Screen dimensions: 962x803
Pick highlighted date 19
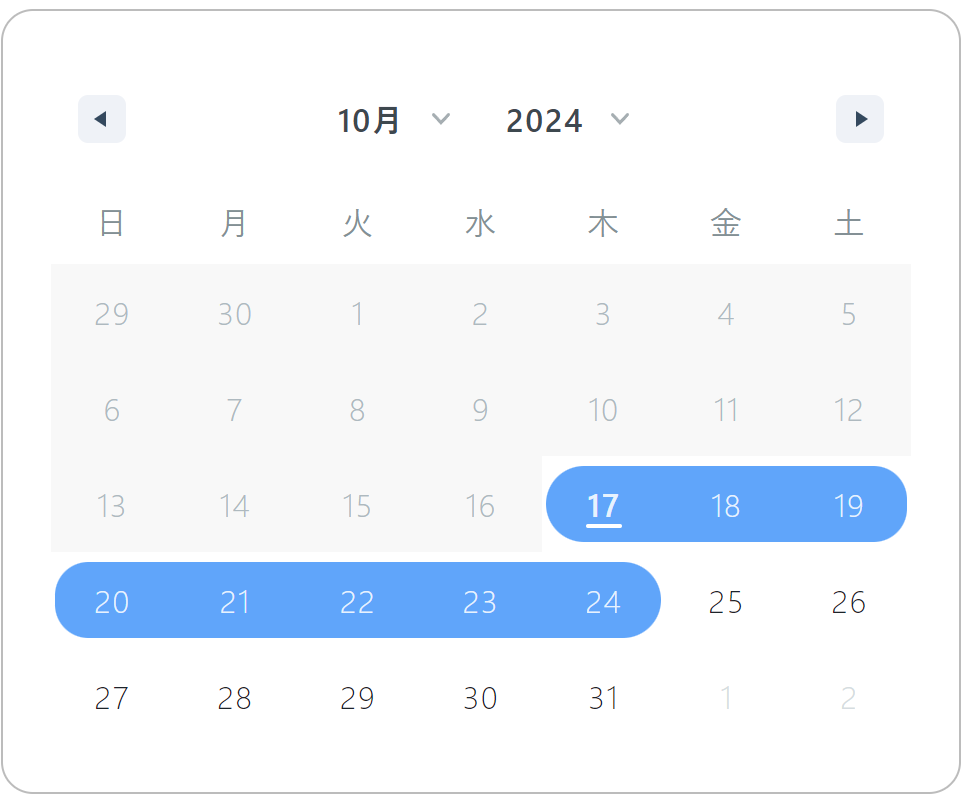click(x=848, y=505)
